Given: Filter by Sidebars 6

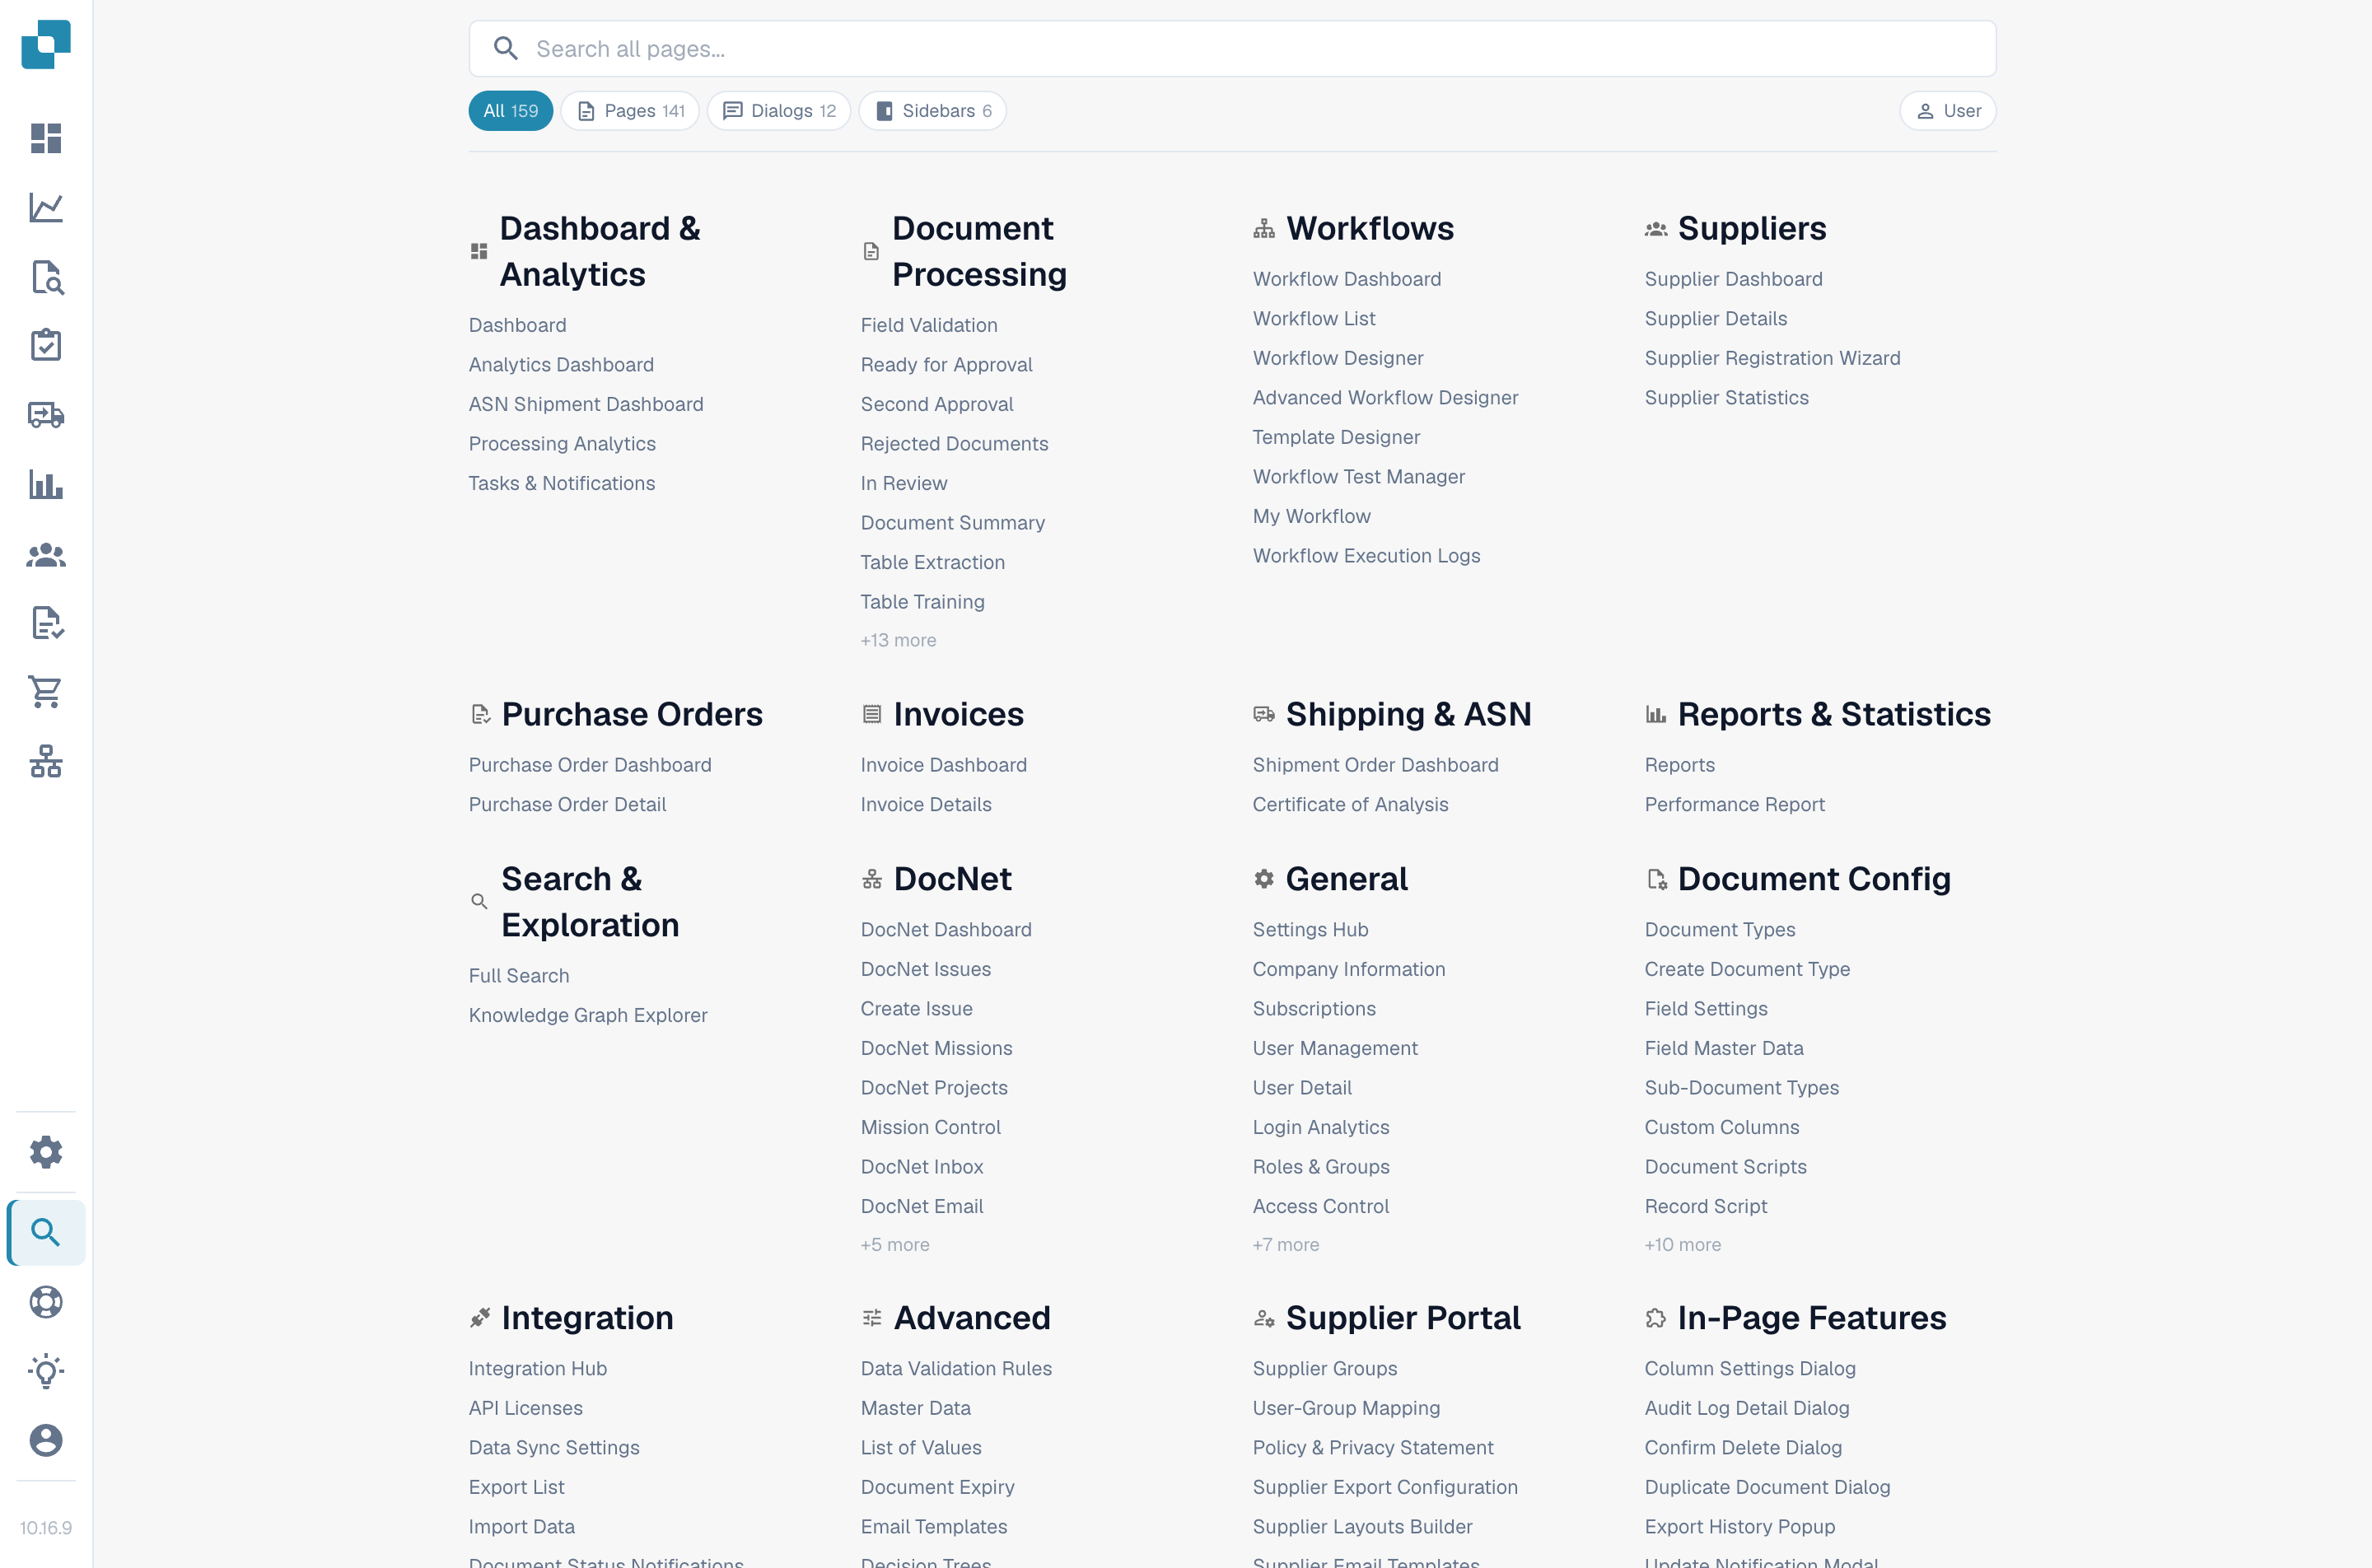Looking at the screenshot, I should (933, 111).
